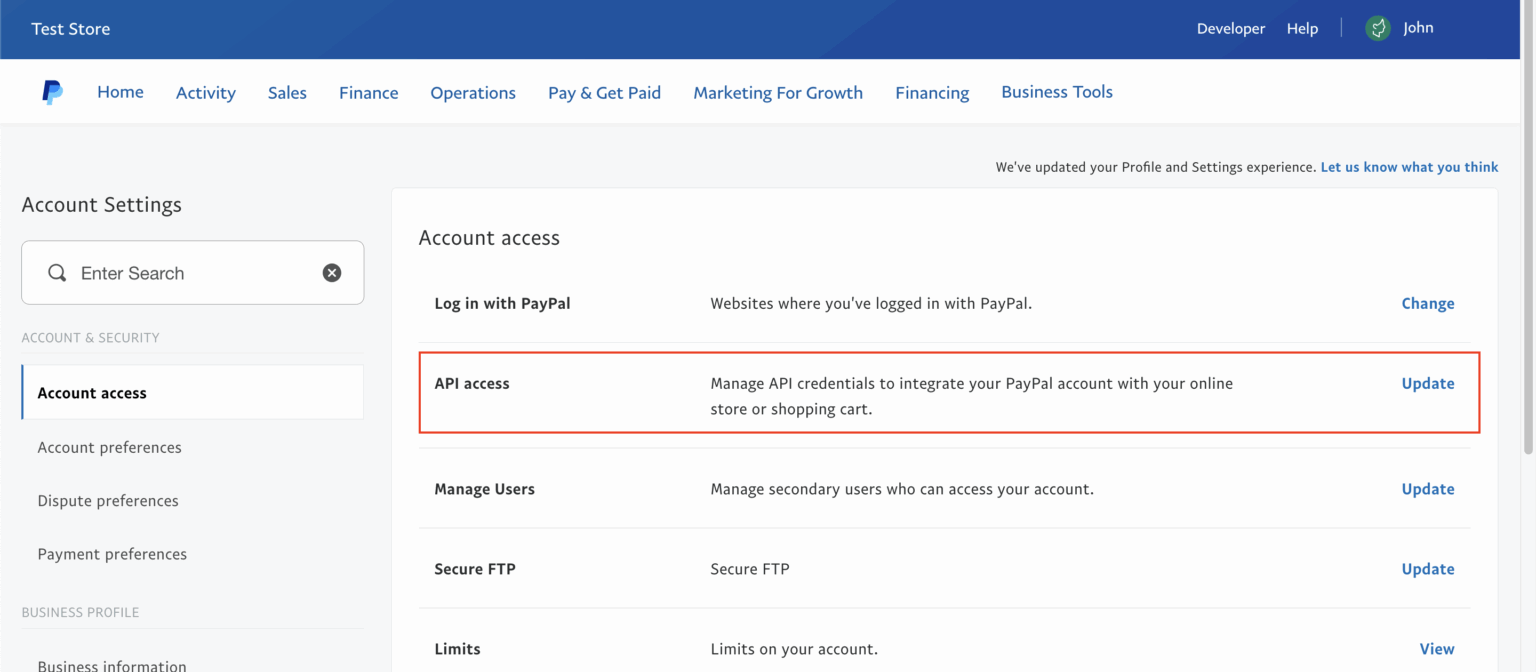Open the Business Tools menu
The image size is (1536, 672).
(1057, 91)
